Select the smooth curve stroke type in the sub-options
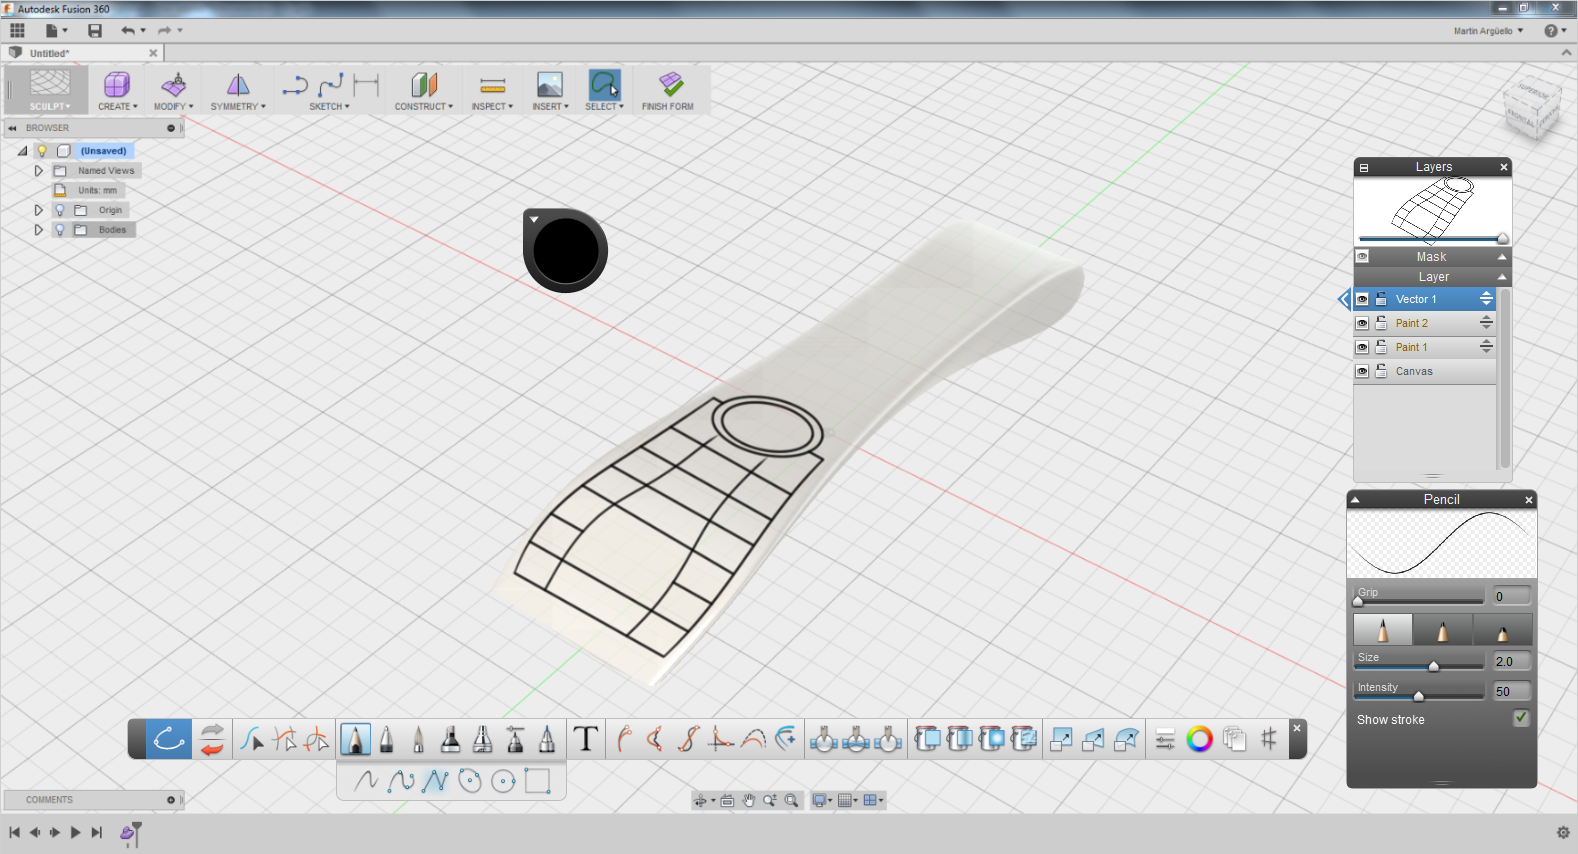This screenshot has width=1578, height=854. tap(401, 781)
